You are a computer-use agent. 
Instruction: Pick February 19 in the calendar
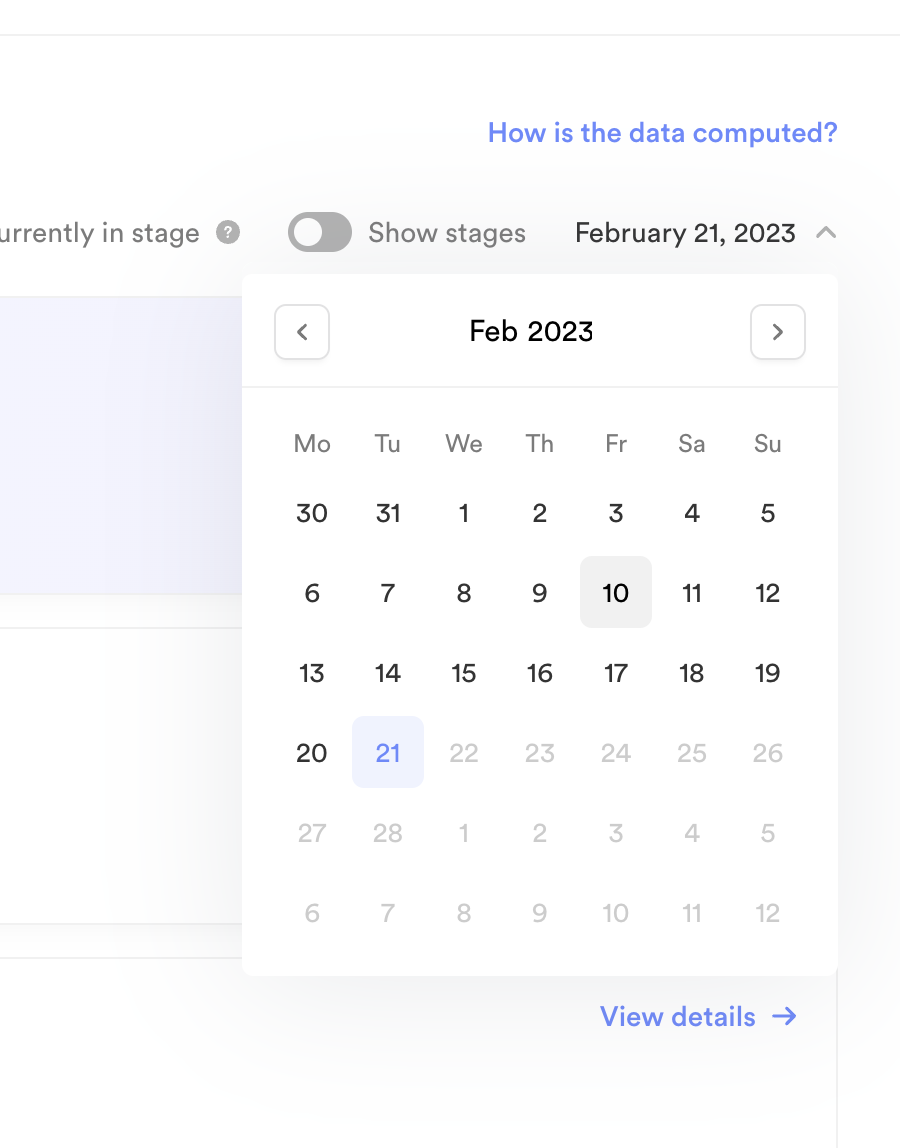(768, 673)
